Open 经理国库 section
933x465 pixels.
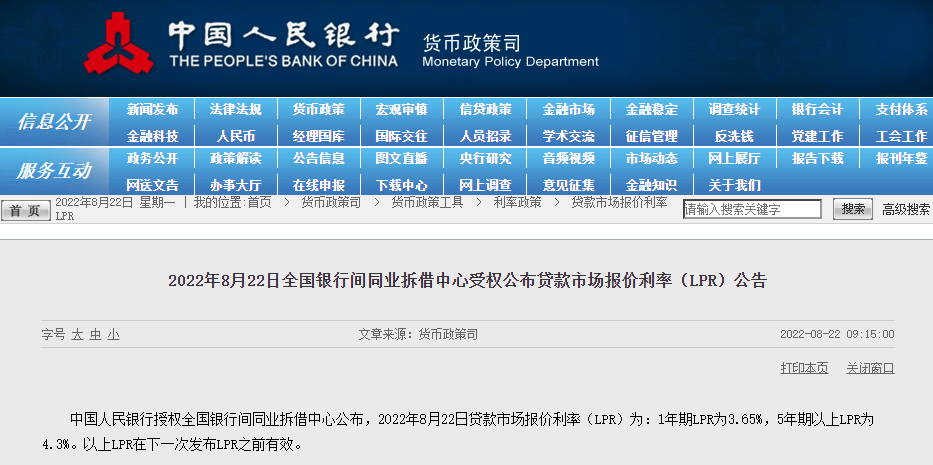[x=318, y=136]
